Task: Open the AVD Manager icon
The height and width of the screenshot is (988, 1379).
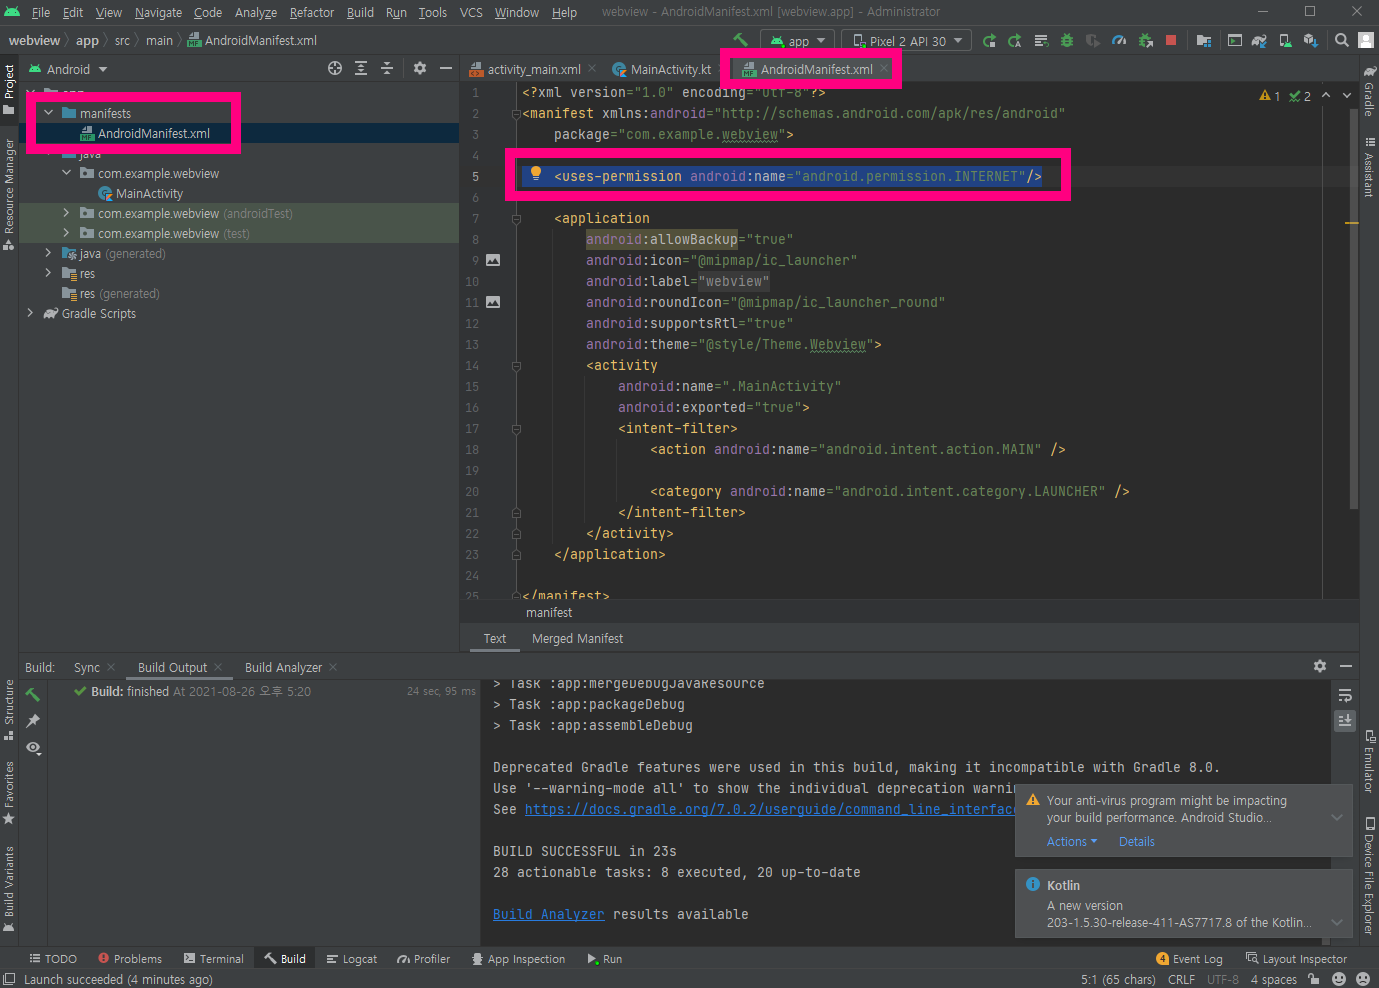Action: [1285, 41]
